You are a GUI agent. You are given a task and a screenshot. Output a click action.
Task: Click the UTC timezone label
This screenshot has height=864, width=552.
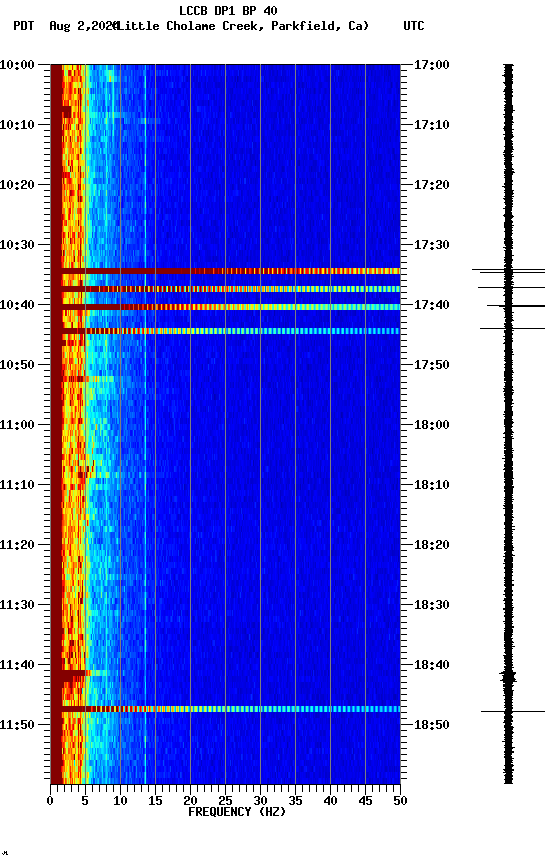click(x=414, y=26)
